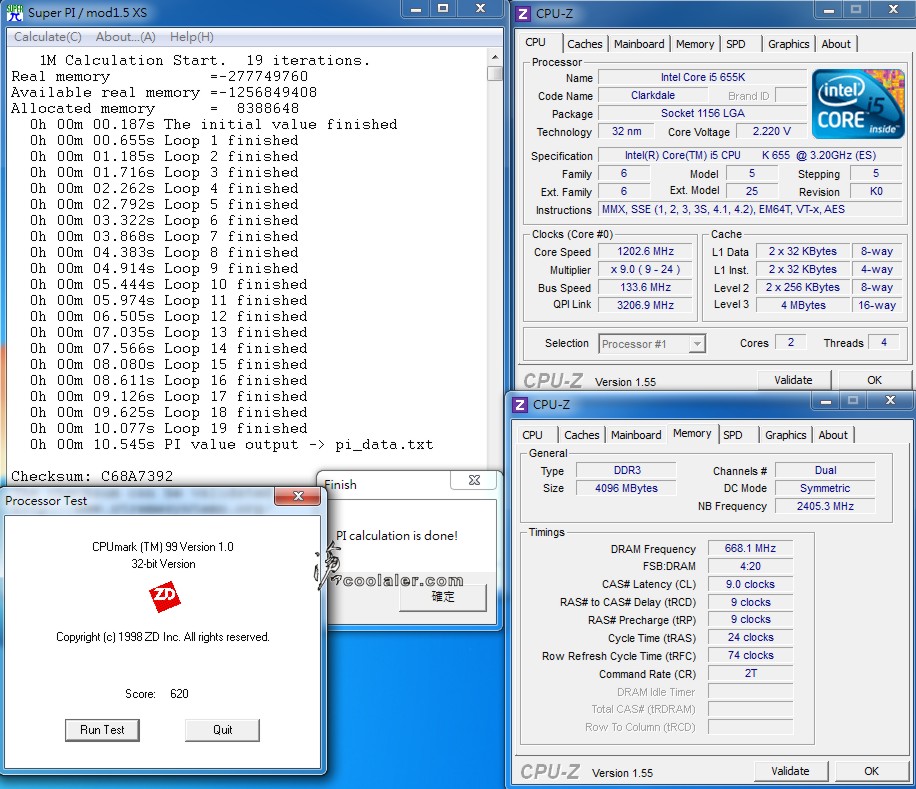Click Run Test in Processor Test dialog
The height and width of the screenshot is (789, 916).
(102, 730)
